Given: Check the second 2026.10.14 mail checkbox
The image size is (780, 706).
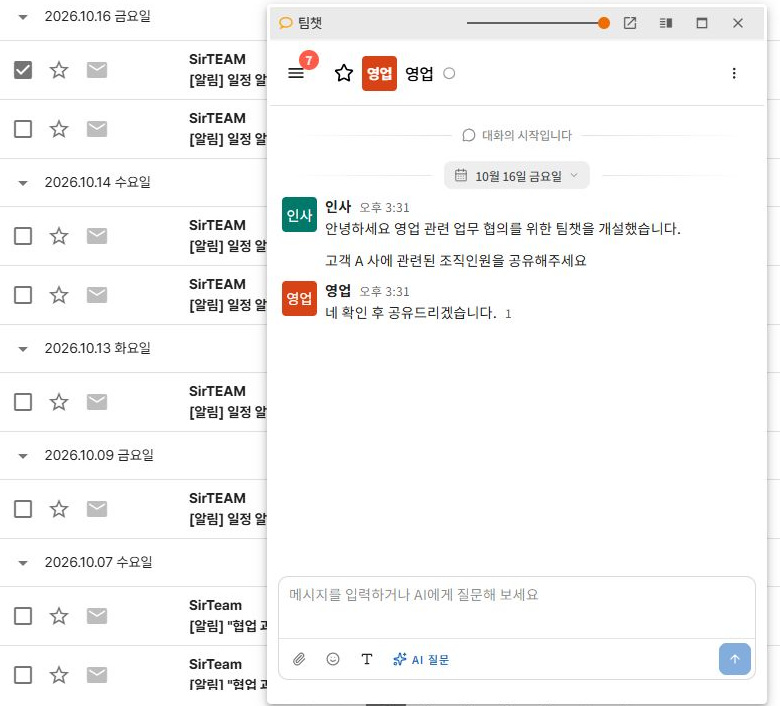Looking at the screenshot, I should pyautogui.click(x=23, y=295).
